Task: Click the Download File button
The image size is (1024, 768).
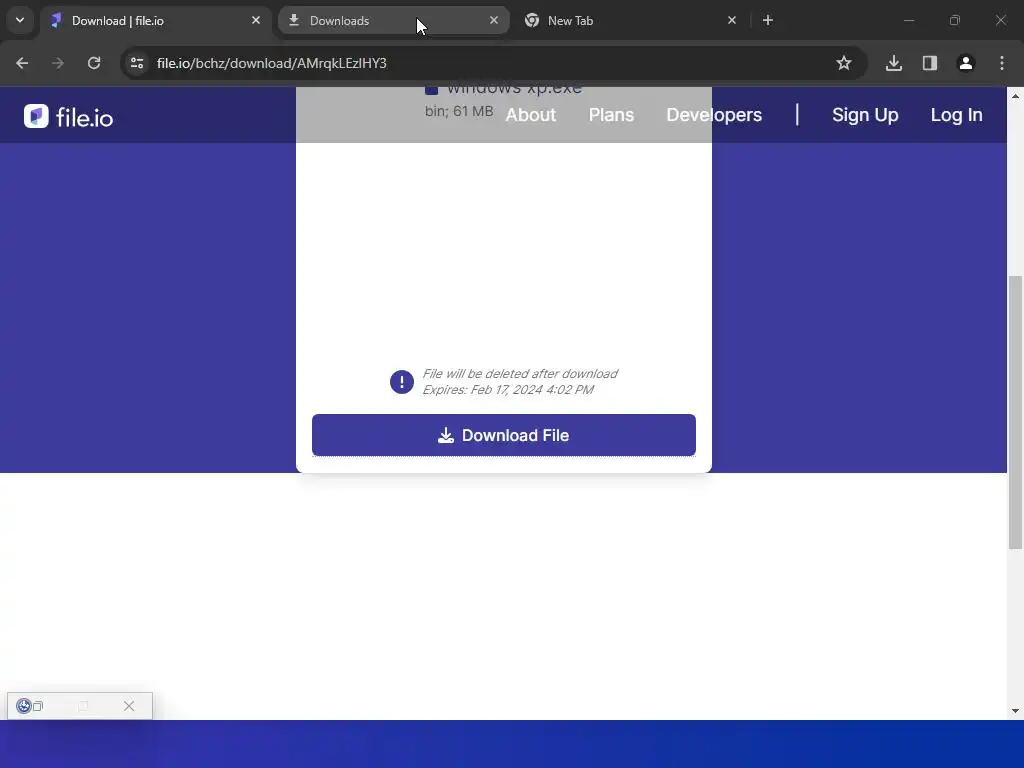Action: pyautogui.click(x=504, y=435)
